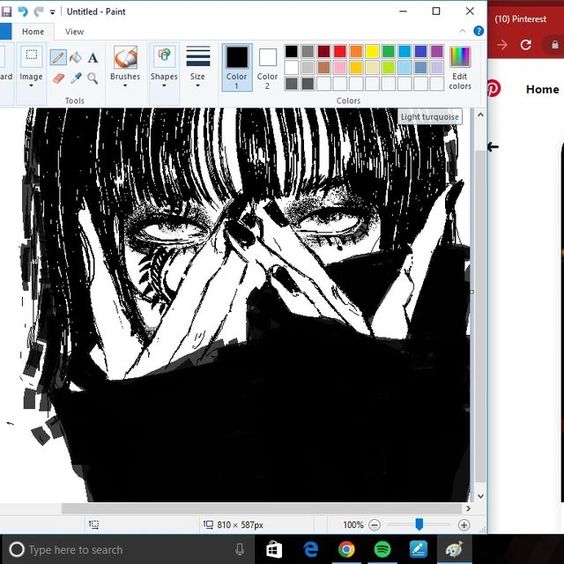
Task: Expand the Brushes dropdown arrow
Action: [x=125, y=86]
